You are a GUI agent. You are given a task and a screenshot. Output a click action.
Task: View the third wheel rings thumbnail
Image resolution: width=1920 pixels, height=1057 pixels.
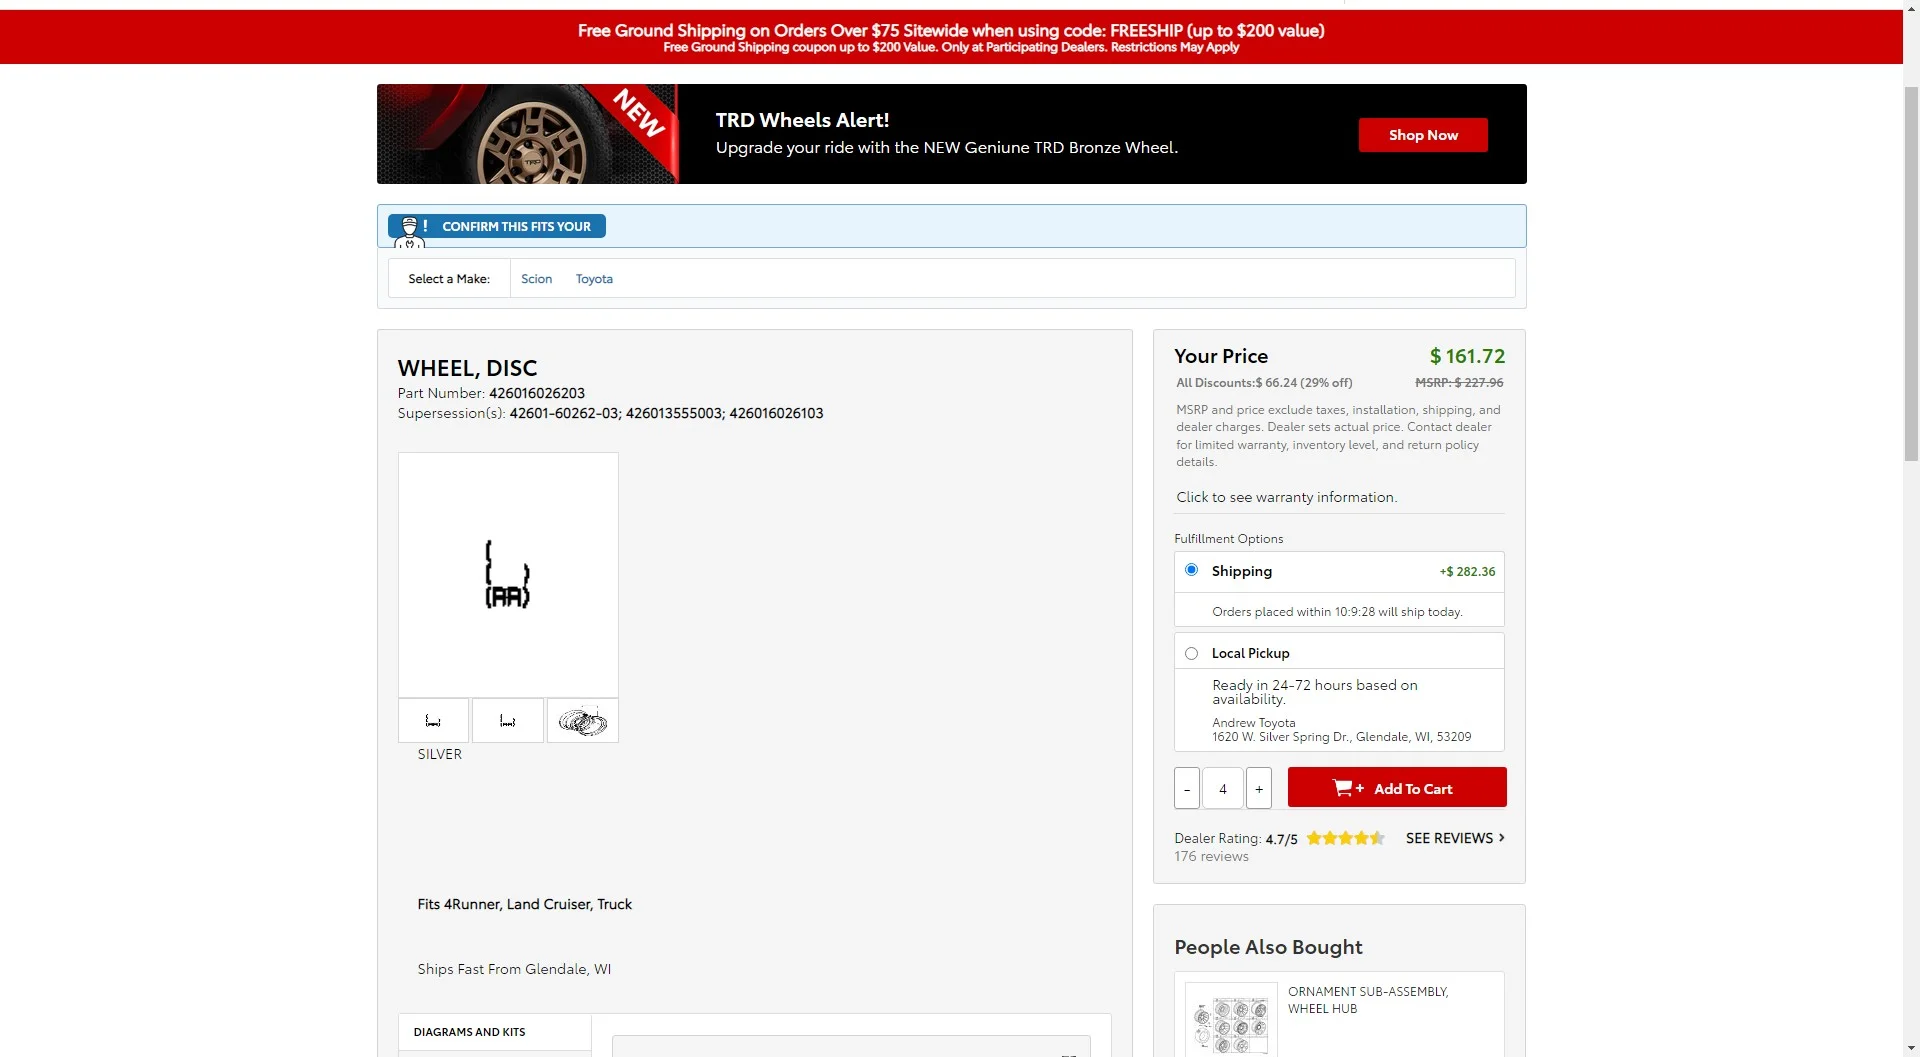[582, 721]
